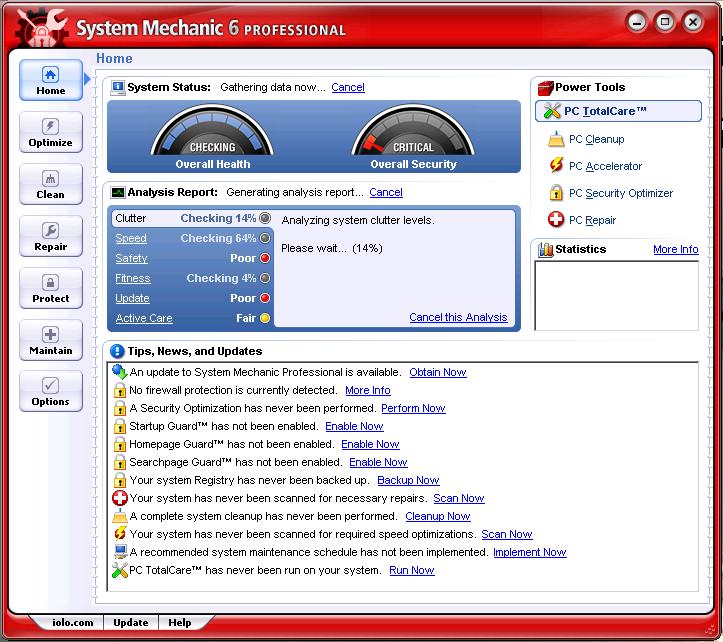Click the Tips, News, and Updates info icon
Image resolution: width=723 pixels, height=642 pixels.
[118, 351]
